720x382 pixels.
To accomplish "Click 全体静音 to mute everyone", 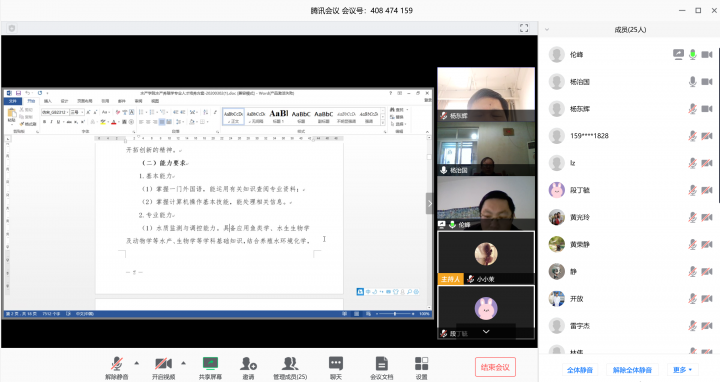I will click(579, 370).
